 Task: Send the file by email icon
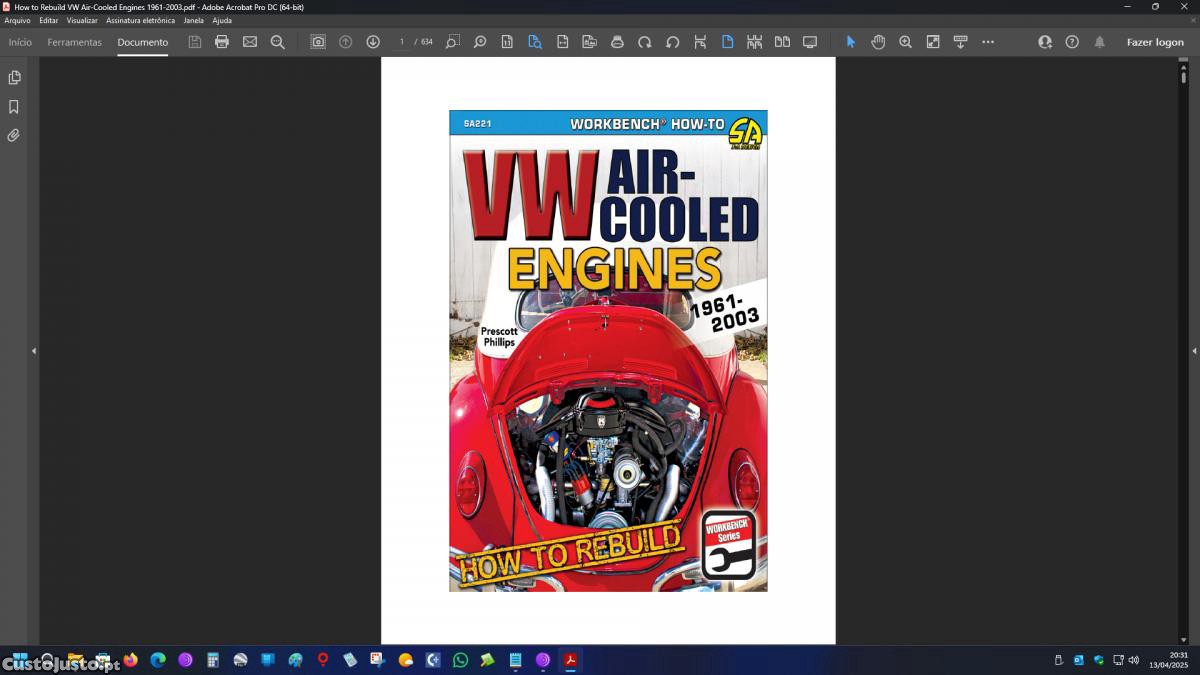tap(250, 42)
